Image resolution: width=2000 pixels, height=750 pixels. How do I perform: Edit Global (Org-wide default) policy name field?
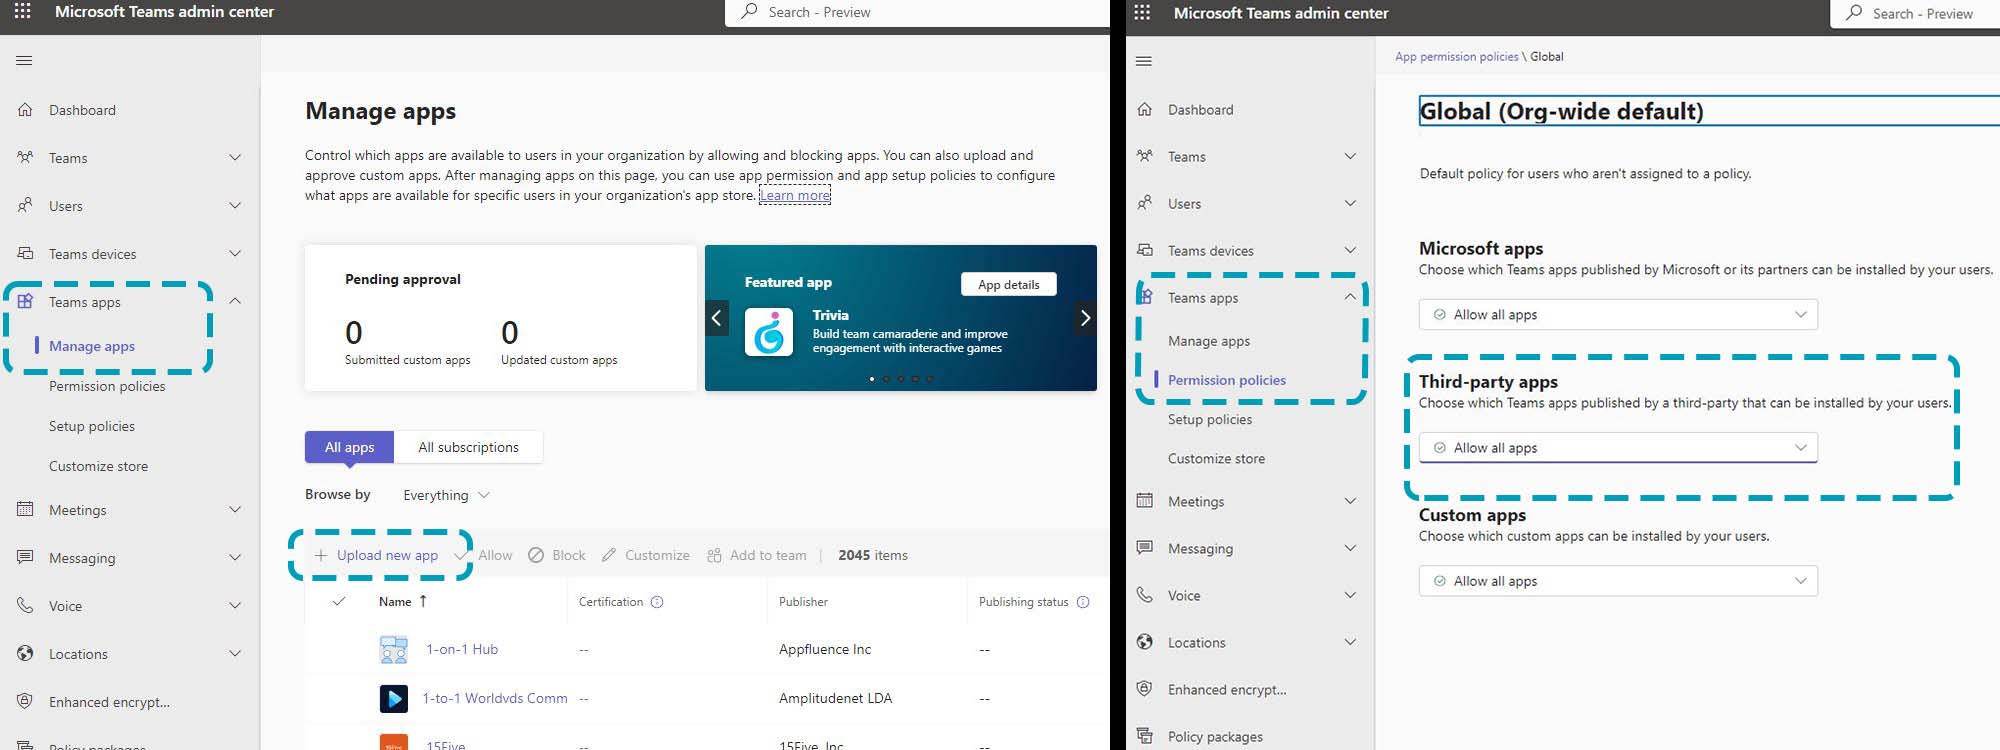point(1709,111)
